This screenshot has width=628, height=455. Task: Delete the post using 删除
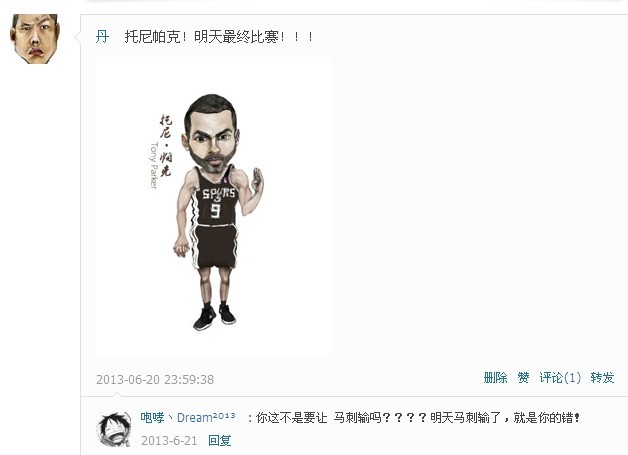(x=495, y=378)
